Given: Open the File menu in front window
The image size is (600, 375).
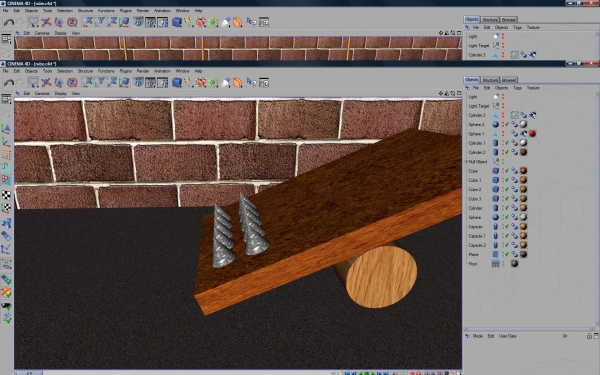Looking at the screenshot, I should 6,71.
